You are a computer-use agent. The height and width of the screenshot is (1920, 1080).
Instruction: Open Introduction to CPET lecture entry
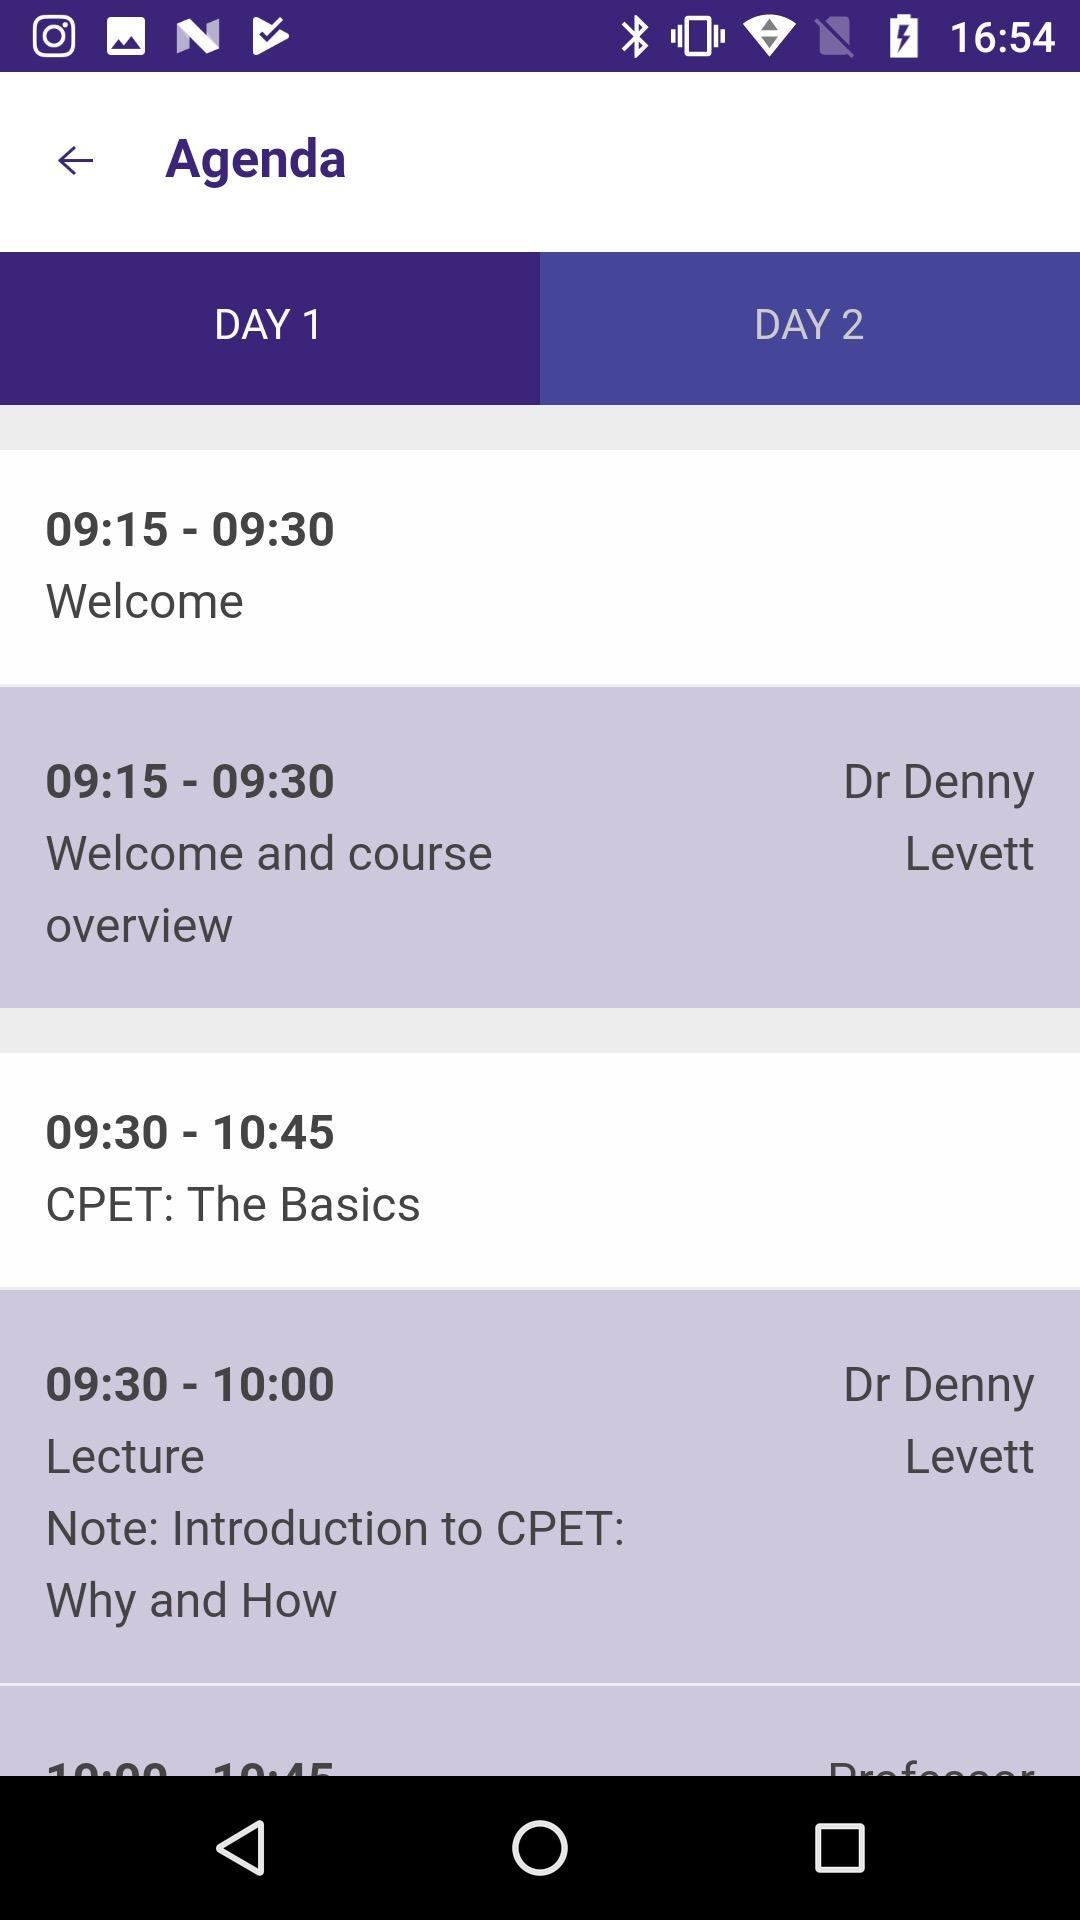[540, 1488]
